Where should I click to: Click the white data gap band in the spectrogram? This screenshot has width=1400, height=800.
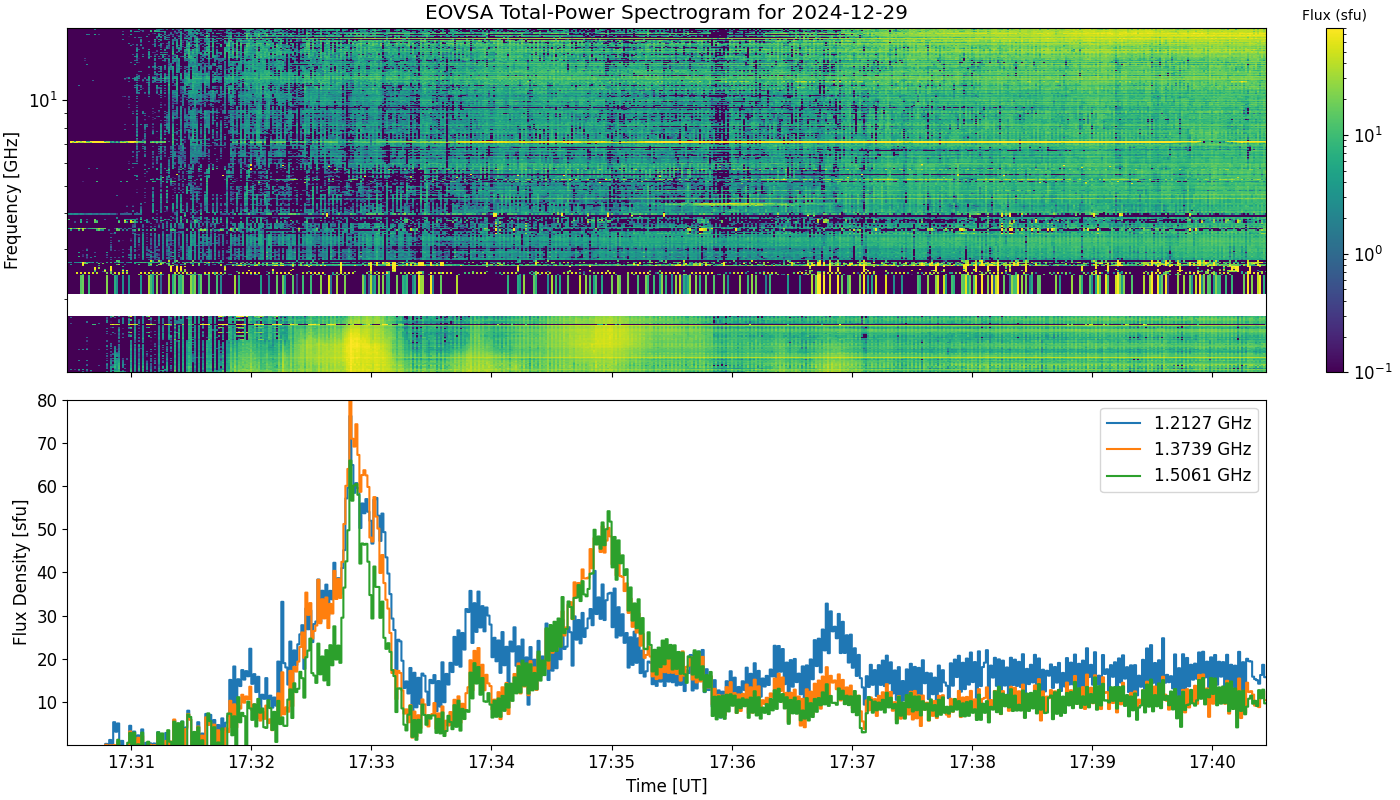point(667,305)
